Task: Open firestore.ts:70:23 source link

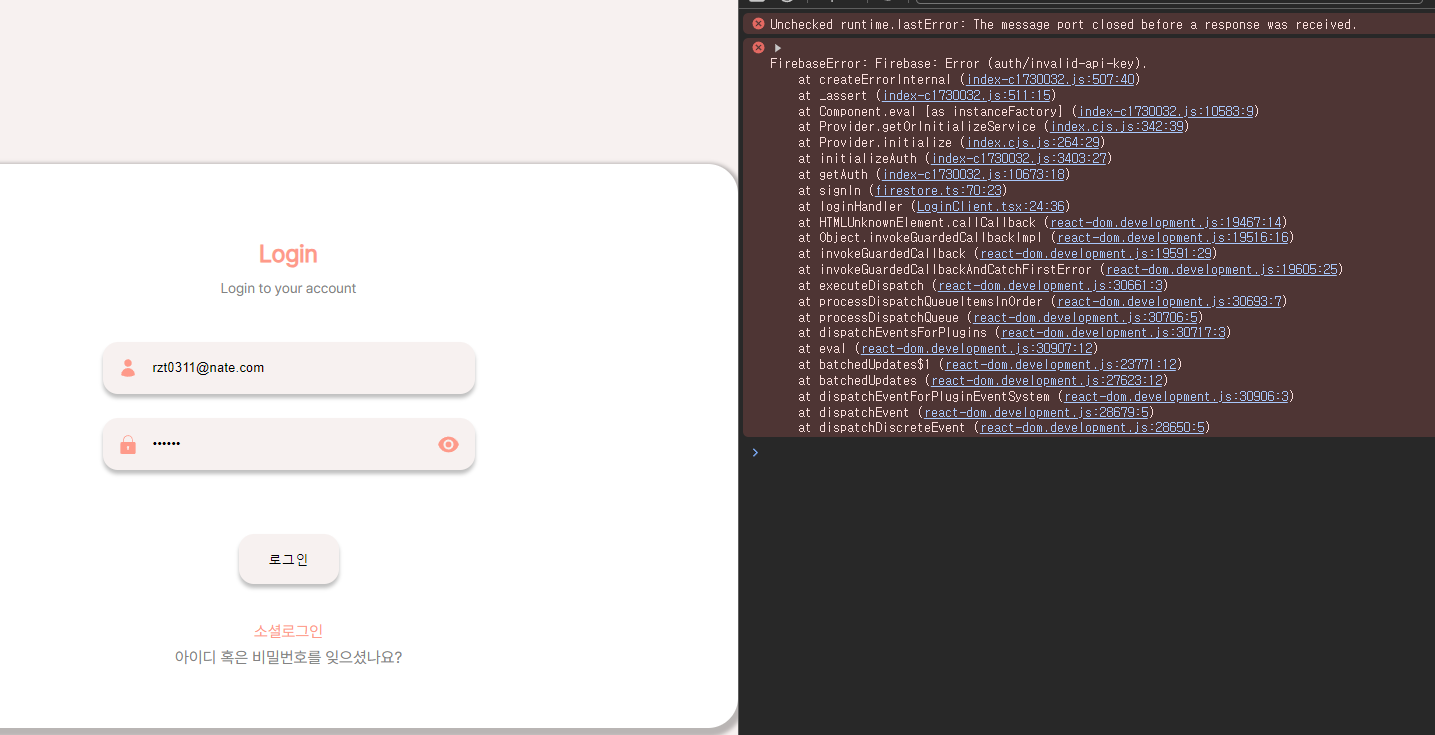Action: pyautogui.click(x=938, y=190)
